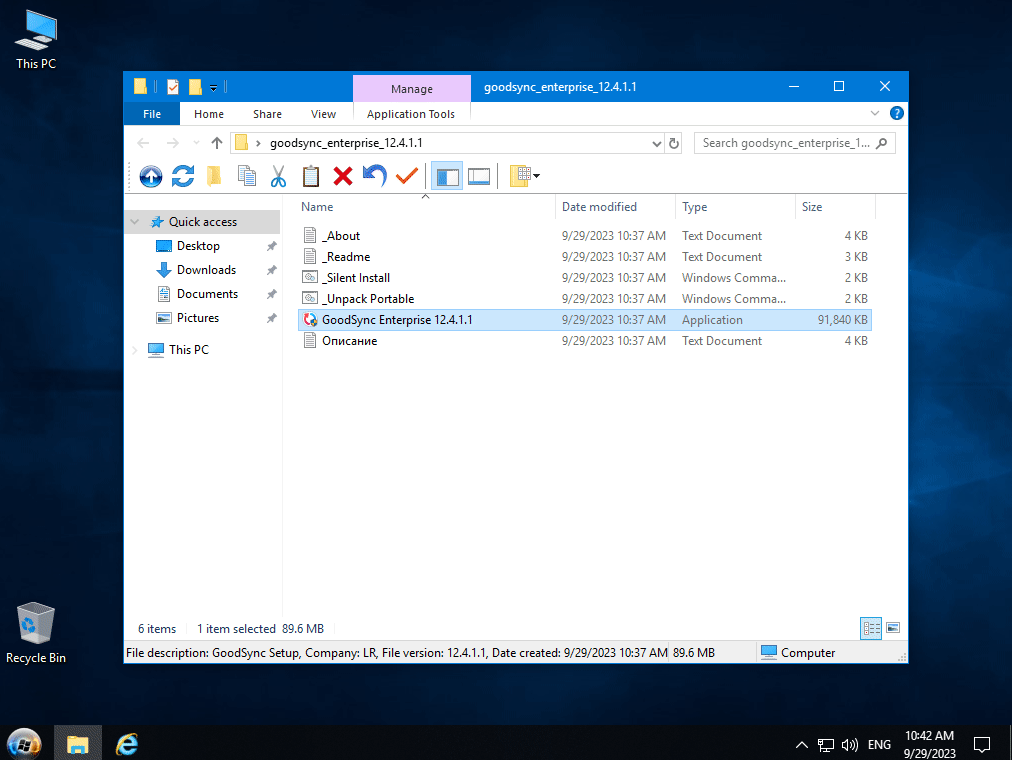
Task: Click the Copy toolbar icon
Action: 247,176
